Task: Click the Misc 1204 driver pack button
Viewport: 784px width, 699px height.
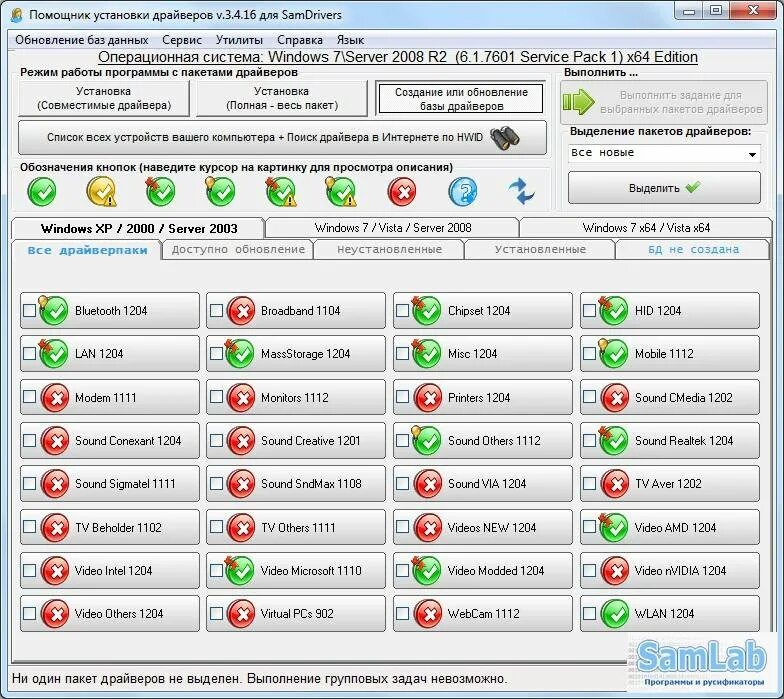Action: [482, 354]
